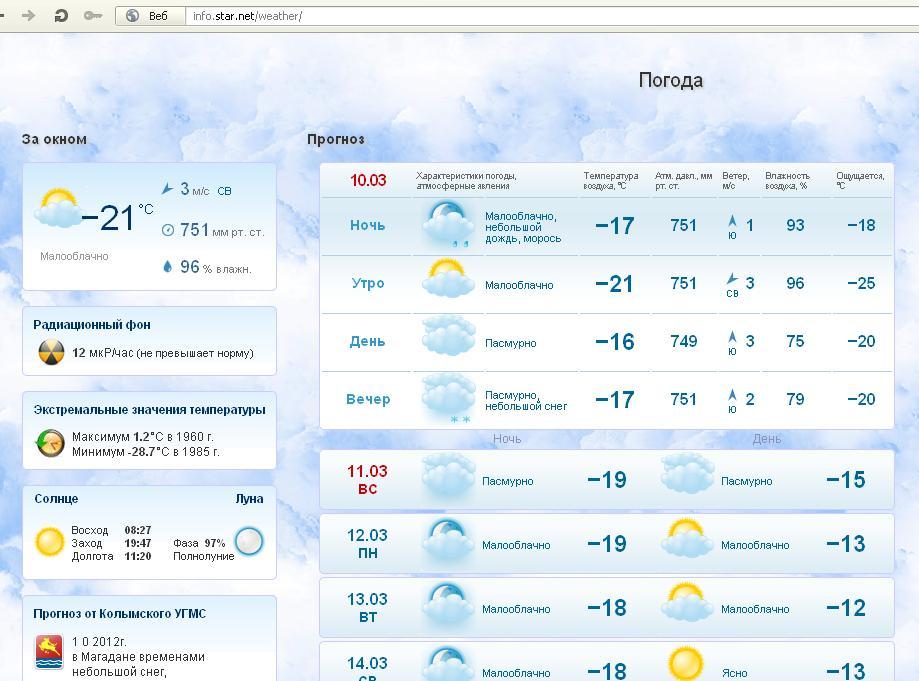This screenshot has height=681, width=919.
Task: Click the night drizzle weather icon for Ночь
Action: tap(447, 225)
